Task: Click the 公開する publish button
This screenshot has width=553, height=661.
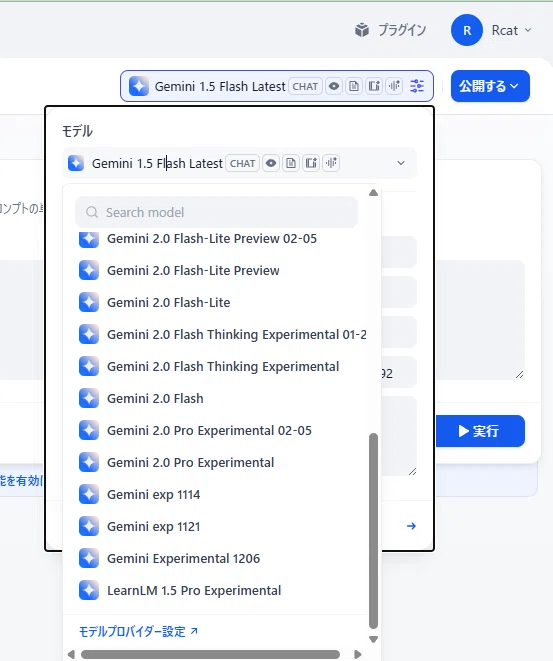Action: click(x=490, y=86)
